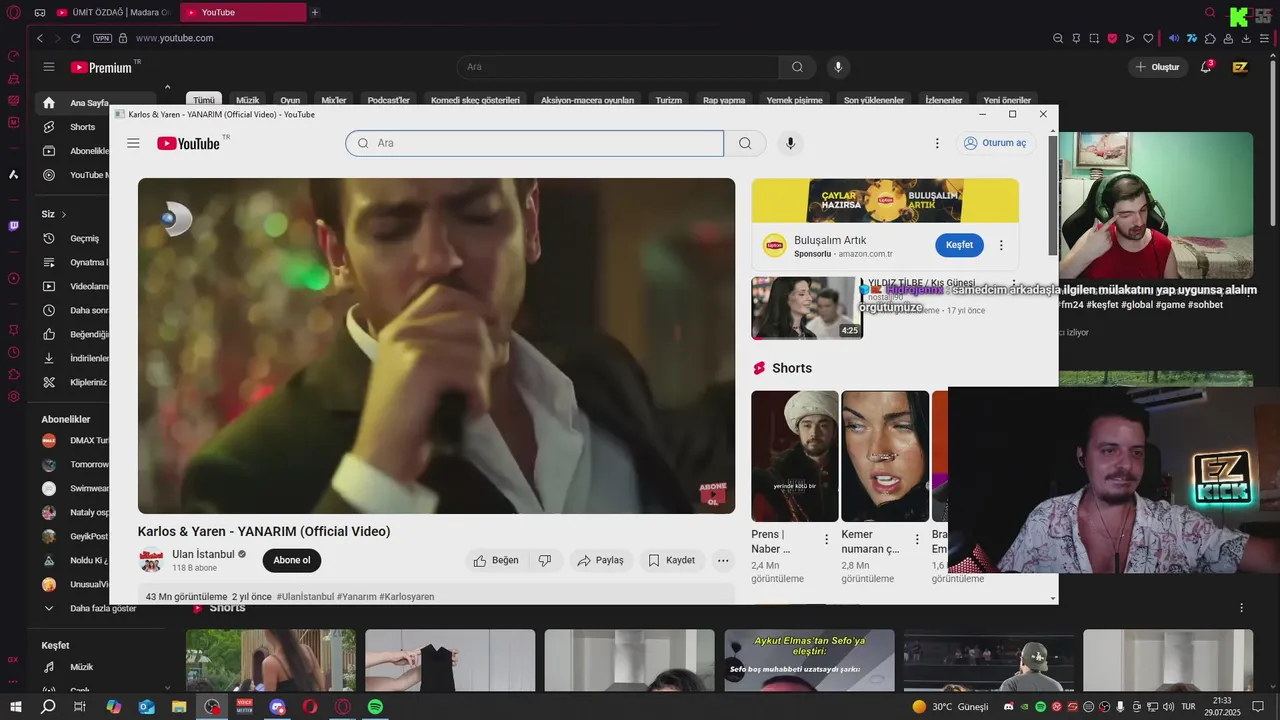Click the www.youtube.com address bar
The image size is (1280, 720).
pos(175,38)
